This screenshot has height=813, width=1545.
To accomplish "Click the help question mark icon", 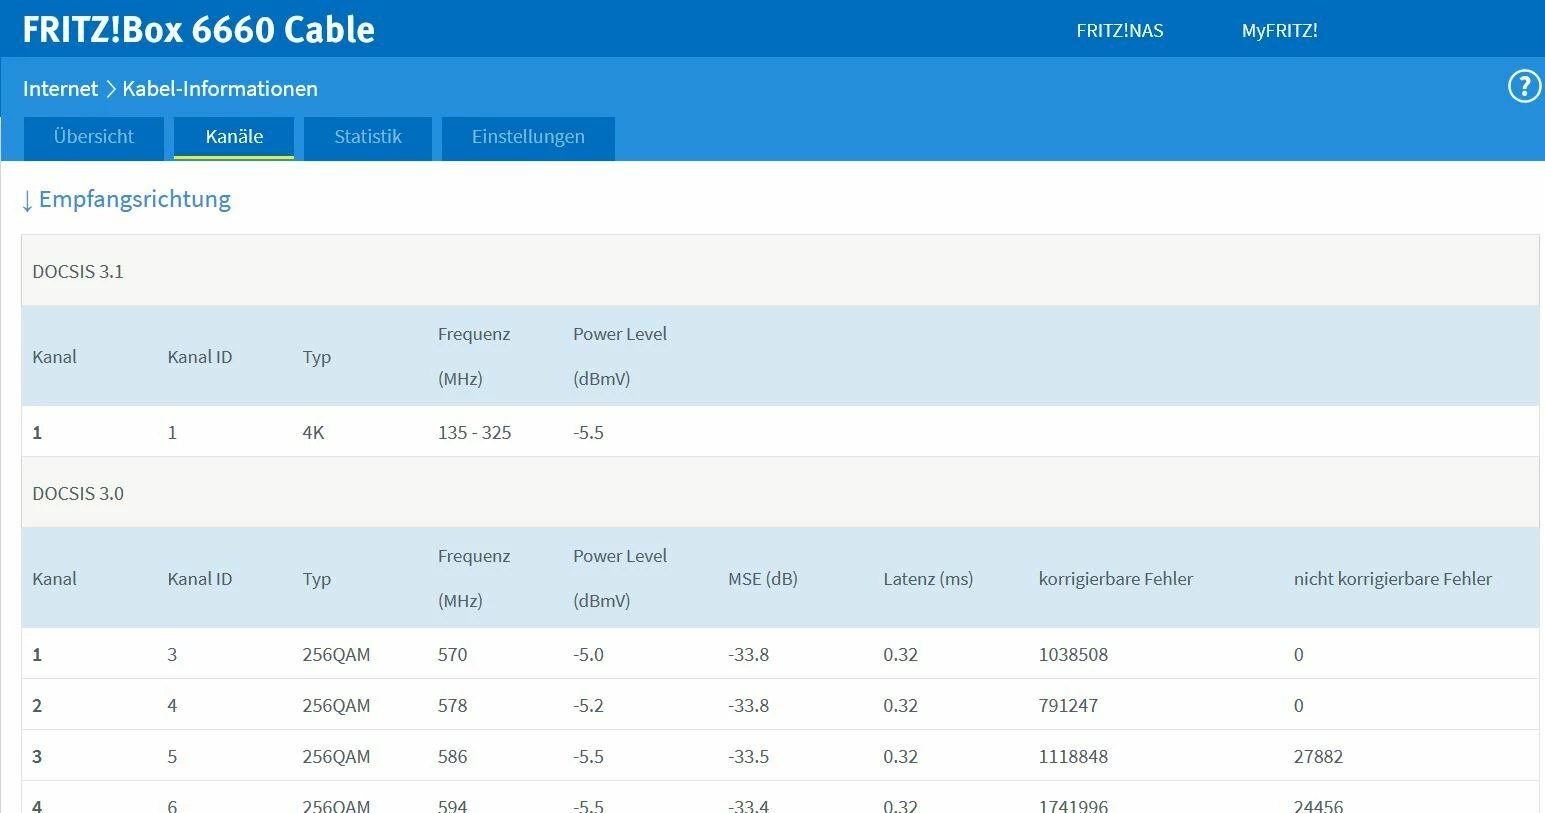I will [x=1523, y=87].
